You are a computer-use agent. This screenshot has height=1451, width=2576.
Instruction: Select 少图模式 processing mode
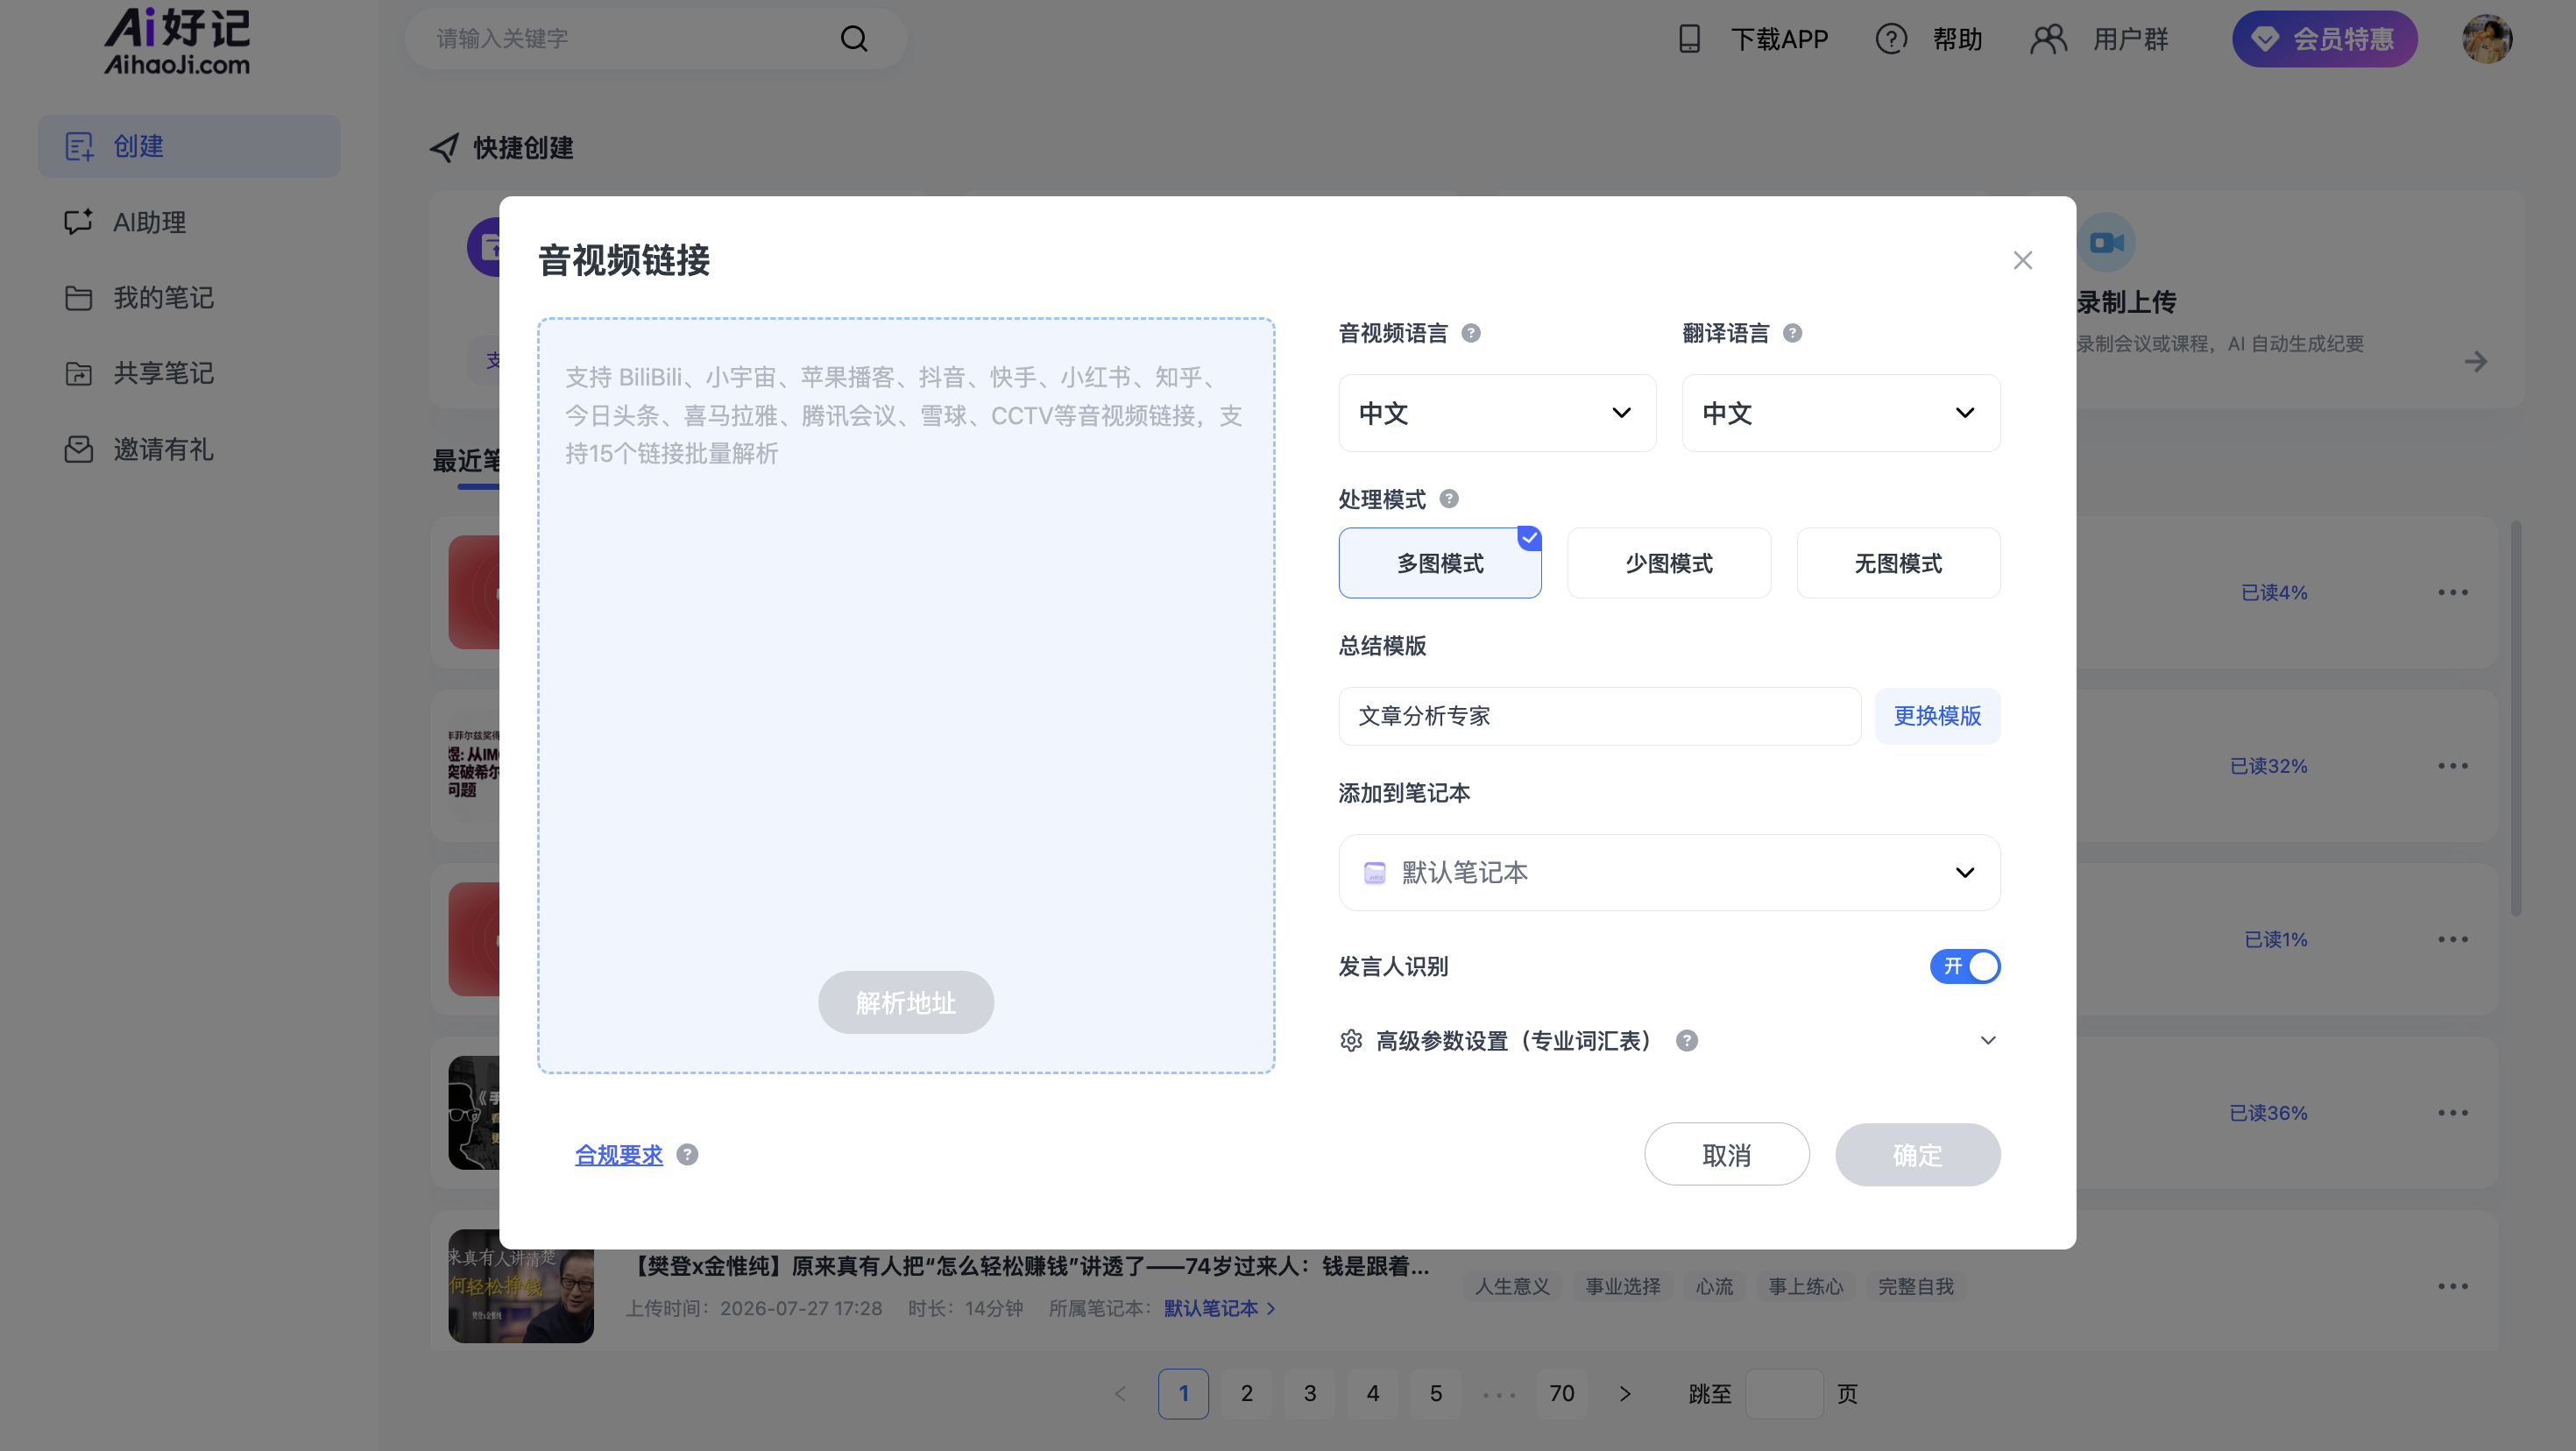1669,563
